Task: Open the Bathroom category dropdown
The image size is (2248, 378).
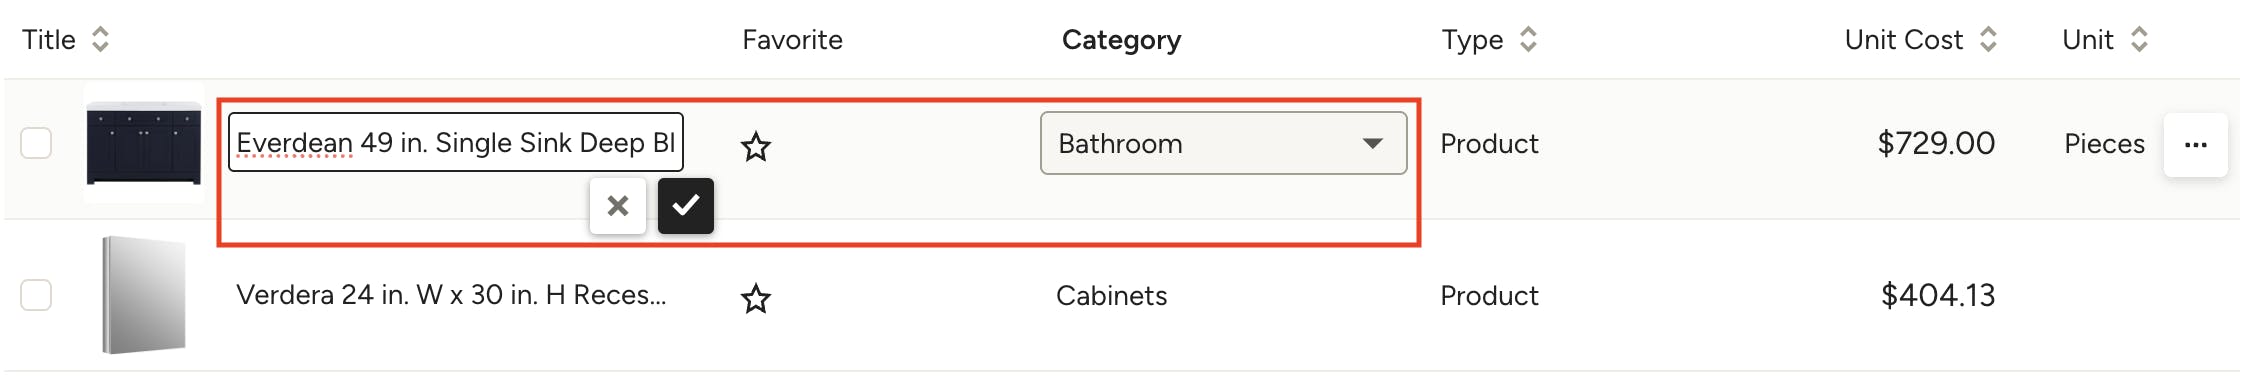Action: (x=1224, y=143)
